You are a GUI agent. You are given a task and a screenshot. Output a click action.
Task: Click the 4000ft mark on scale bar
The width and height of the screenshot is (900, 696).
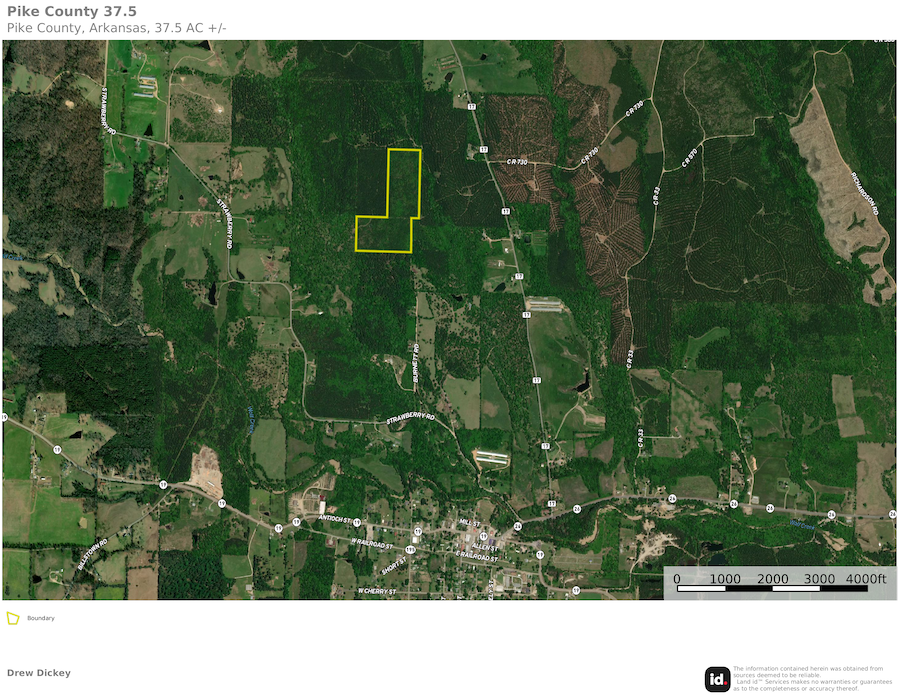(865, 579)
